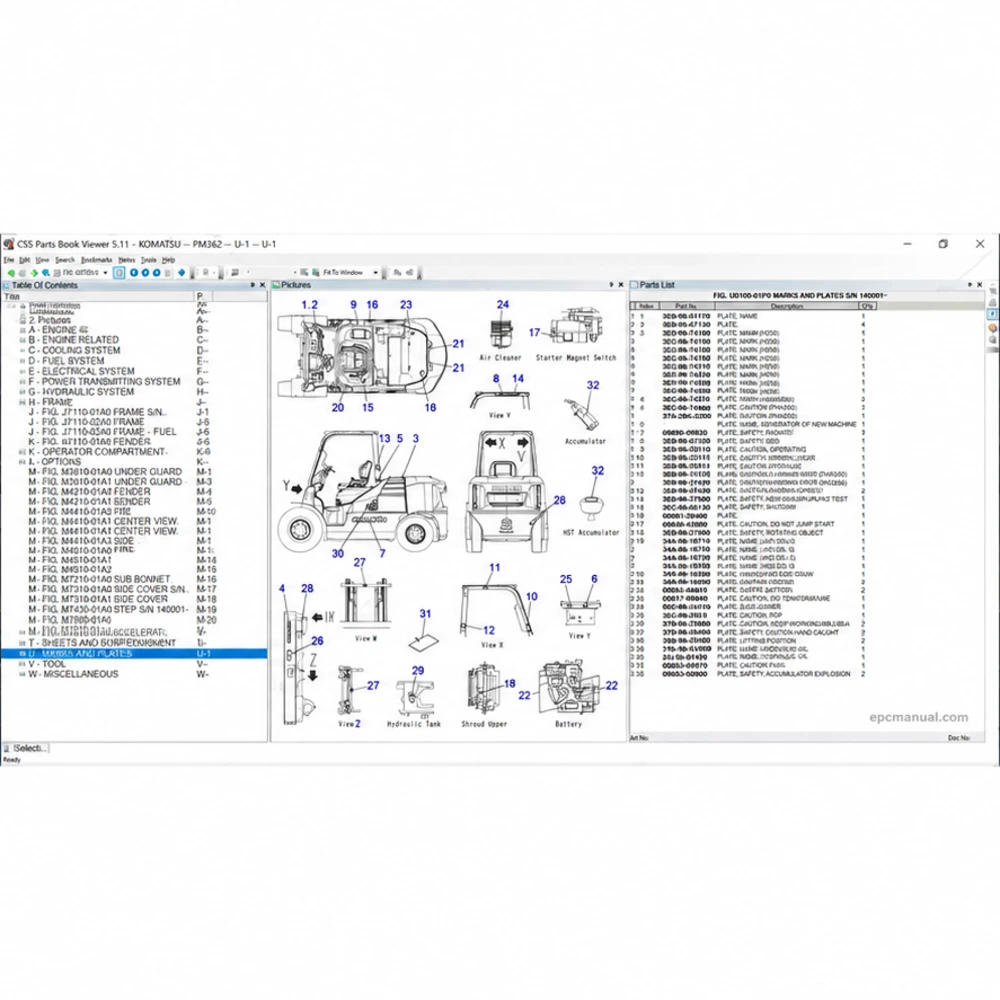Click the green forward navigation arrow
The image size is (1000, 1000).
coord(34,273)
